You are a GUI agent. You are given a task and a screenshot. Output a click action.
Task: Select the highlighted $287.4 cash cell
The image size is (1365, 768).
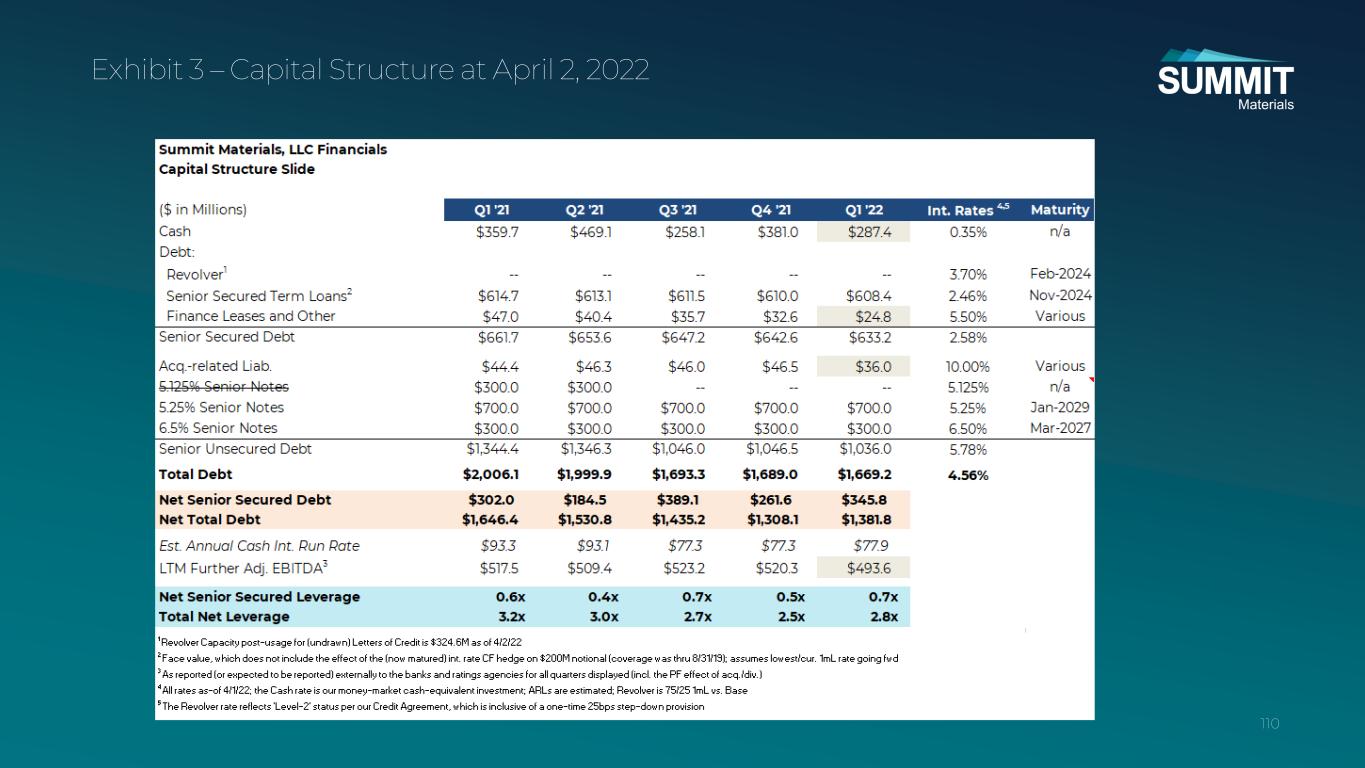tap(864, 232)
